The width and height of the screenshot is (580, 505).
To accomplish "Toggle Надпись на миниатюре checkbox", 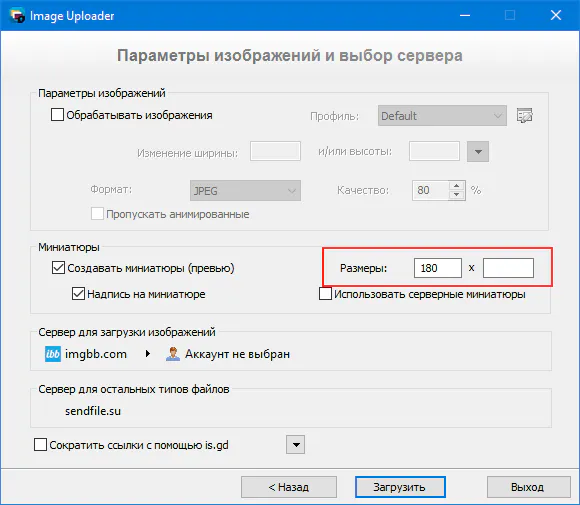I will click(x=78, y=294).
